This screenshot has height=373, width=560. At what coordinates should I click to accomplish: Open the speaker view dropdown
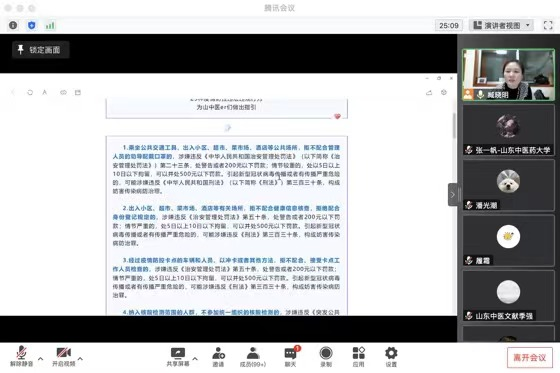click(x=502, y=25)
